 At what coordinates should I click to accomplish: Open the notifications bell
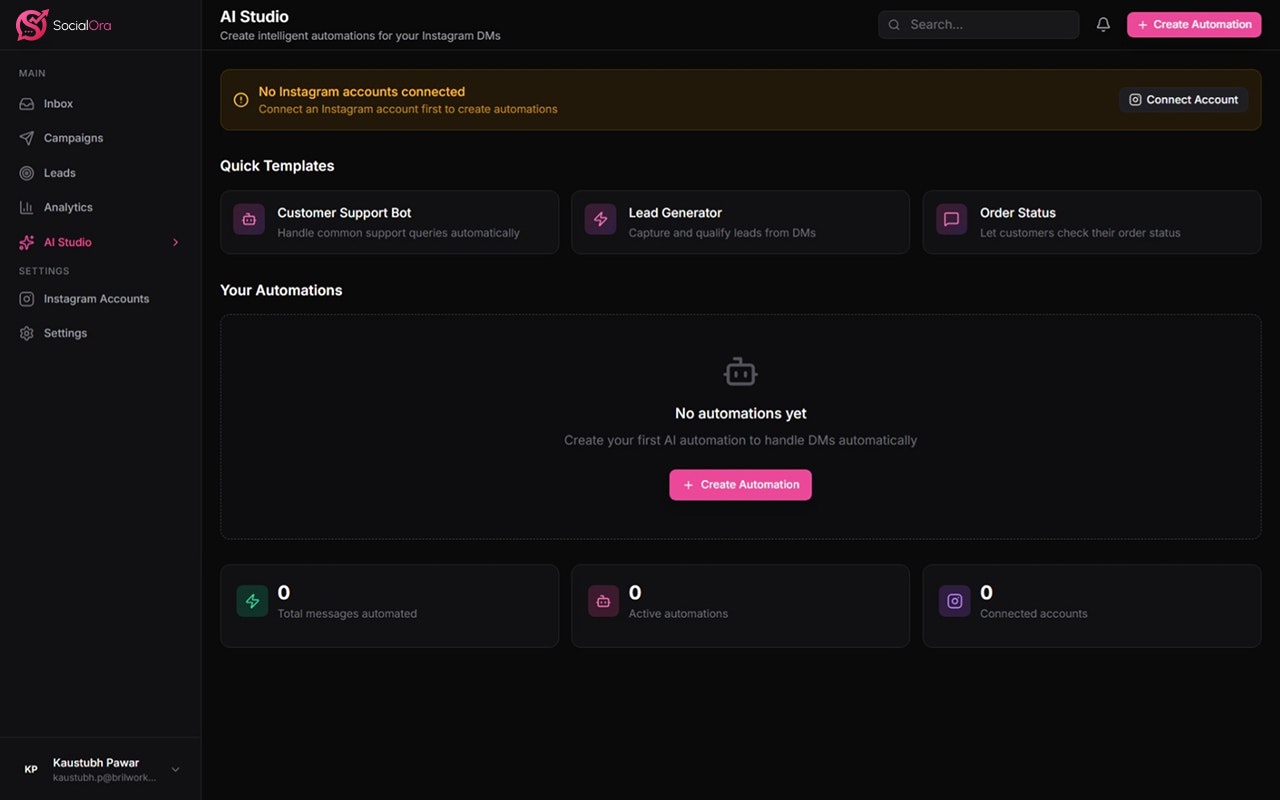(x=1103, y=25)
